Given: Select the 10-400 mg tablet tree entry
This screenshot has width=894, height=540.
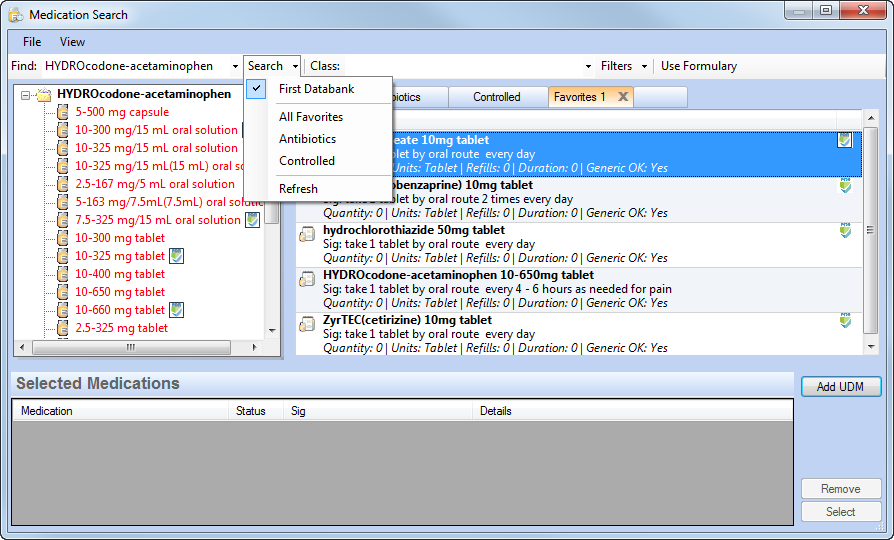Looking at the screenshot, I should coord(120,274).
